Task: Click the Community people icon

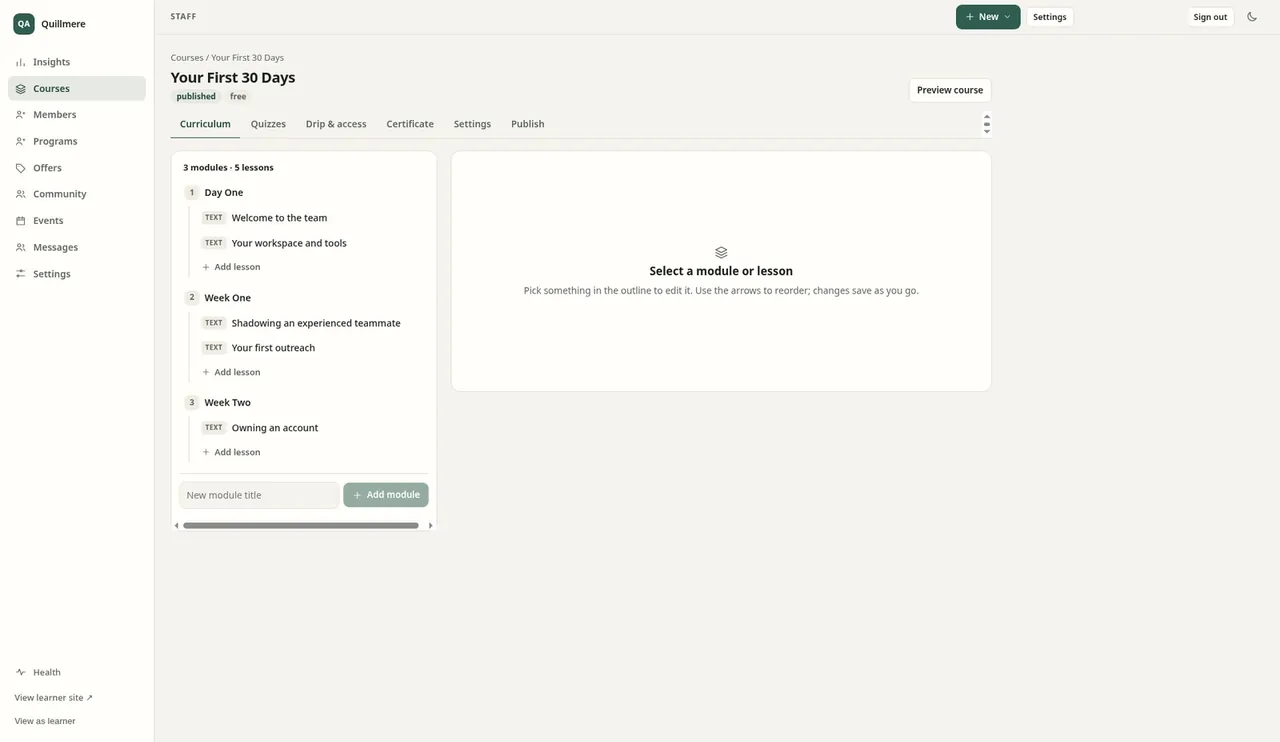Action: (20, 194)
